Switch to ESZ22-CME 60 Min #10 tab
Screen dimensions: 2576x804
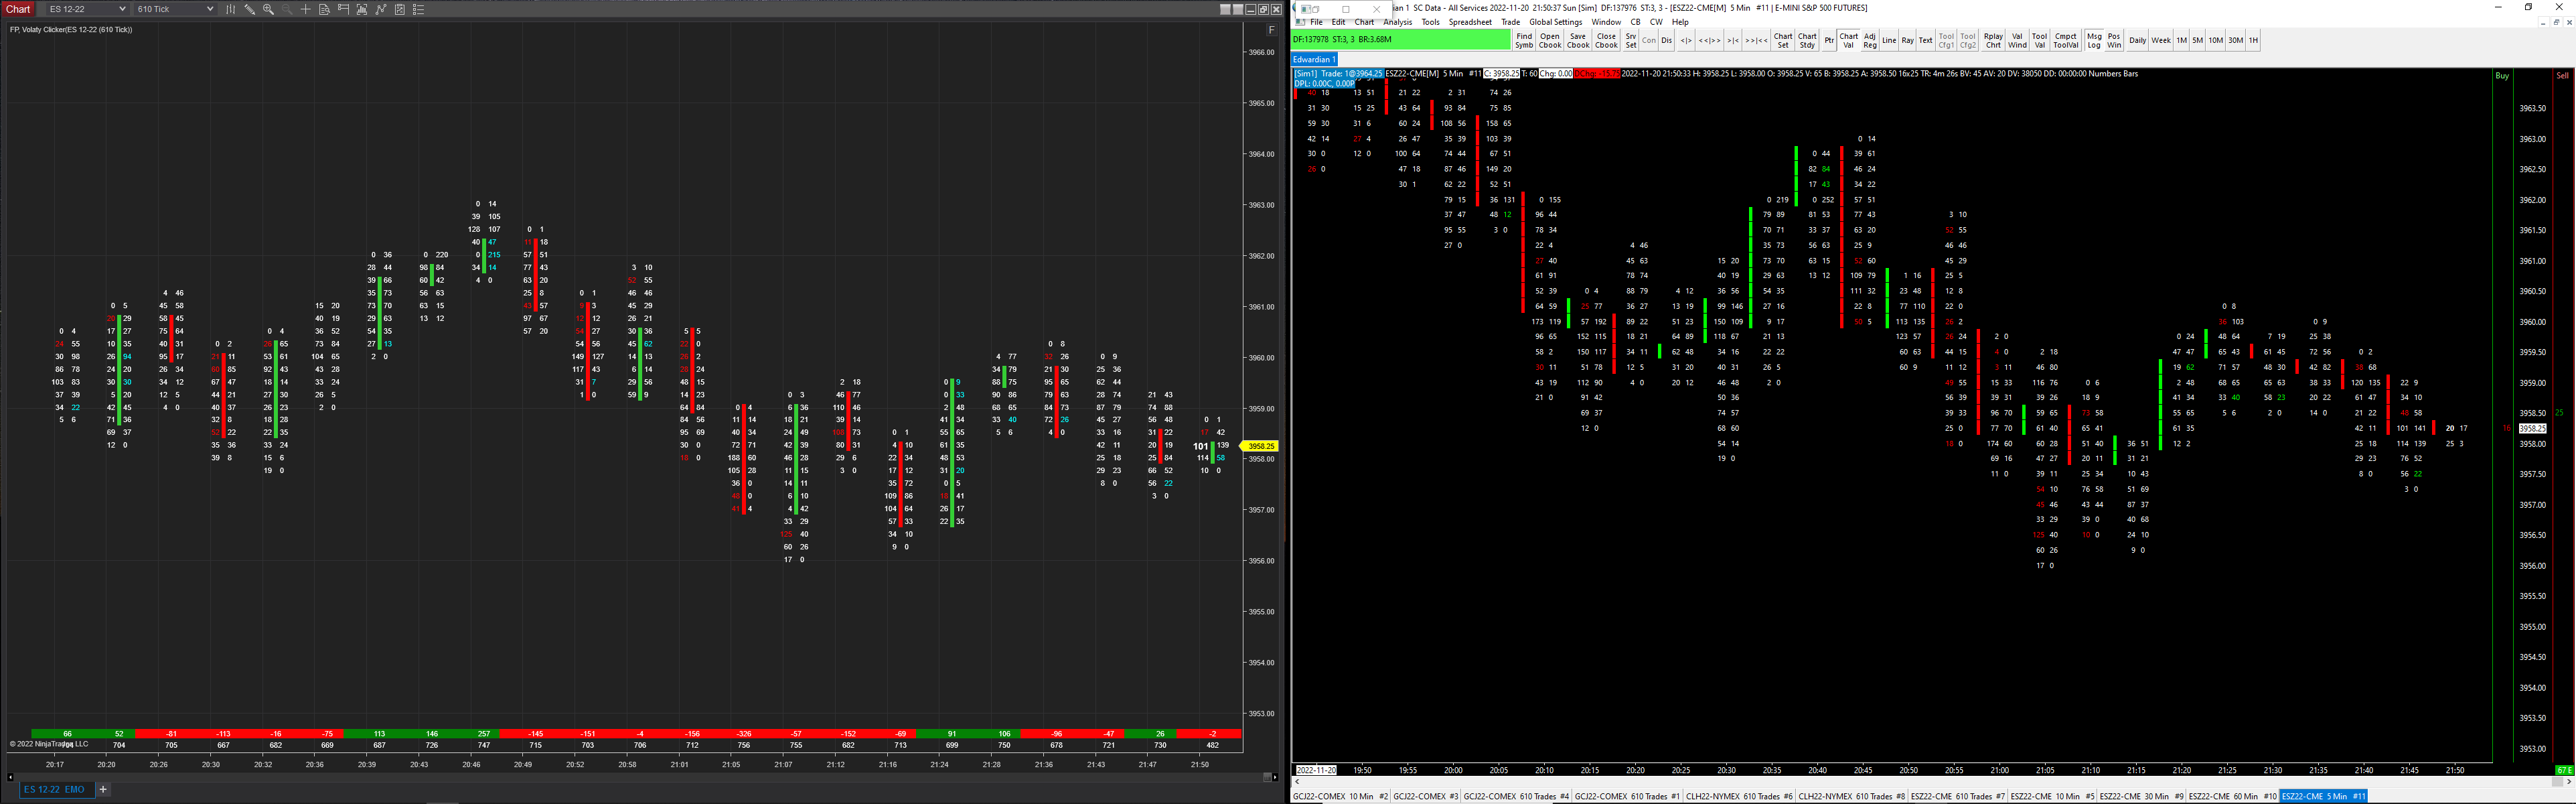[2232, 796]
